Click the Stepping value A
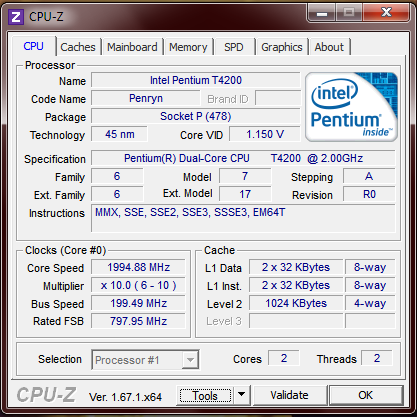The width and height of the screenshot is (417, 417). (369, 176)
